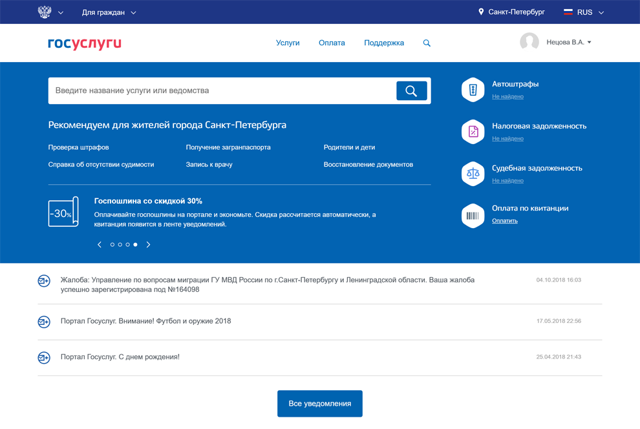Click the Russian coat of arms icon

tap(44, 12)
